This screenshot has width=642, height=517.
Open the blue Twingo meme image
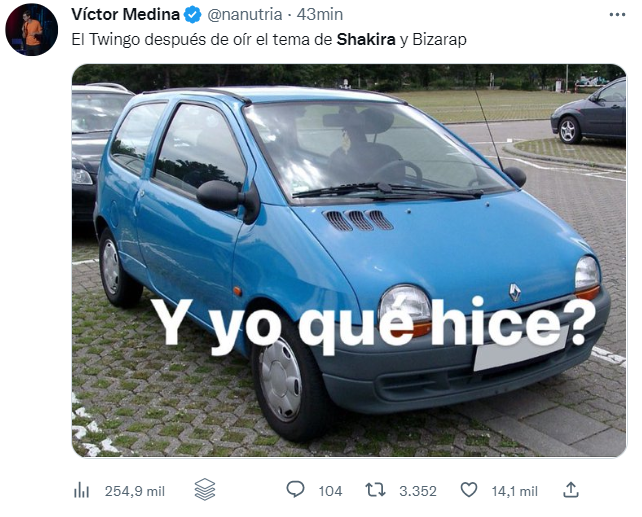pyautogui.click(x=349, y=260)
